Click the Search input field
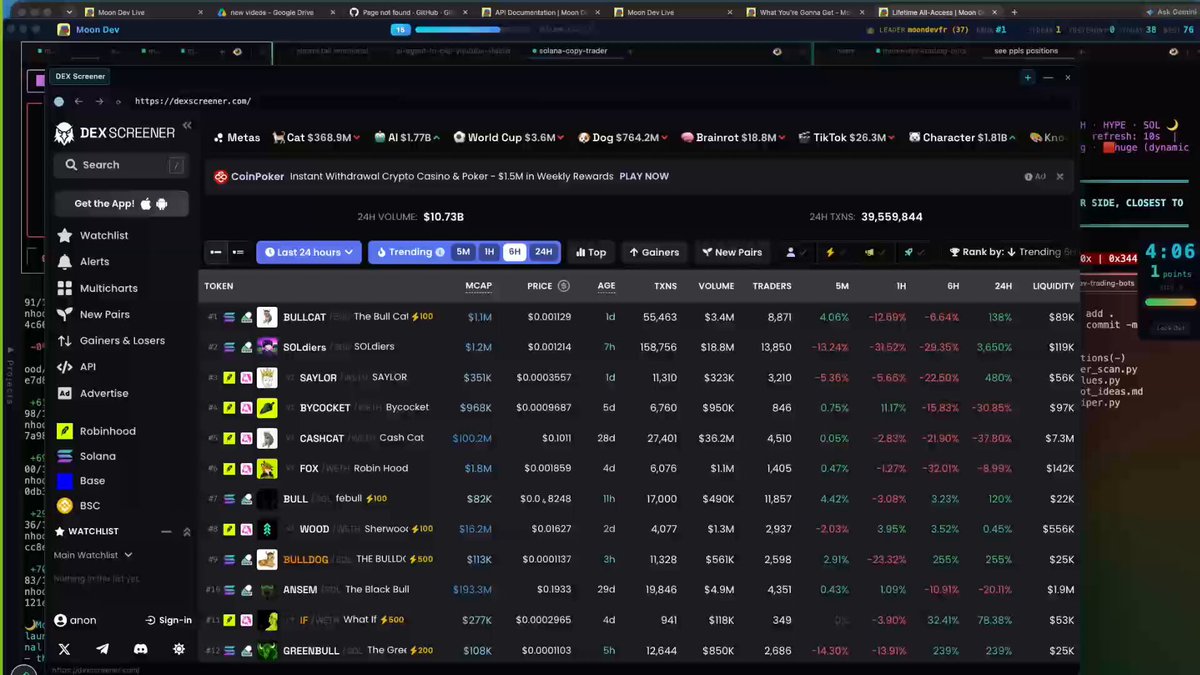The width and height of the screenshot is (1200, 675). tap(121, 165)
